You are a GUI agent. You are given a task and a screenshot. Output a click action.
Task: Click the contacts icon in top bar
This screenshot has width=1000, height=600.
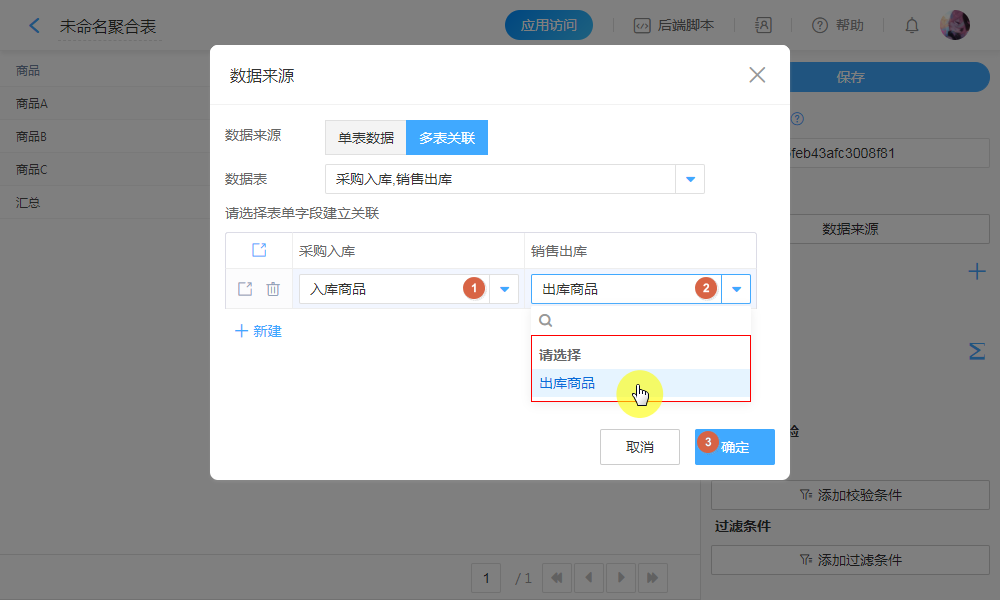click(x=763, y=26)
